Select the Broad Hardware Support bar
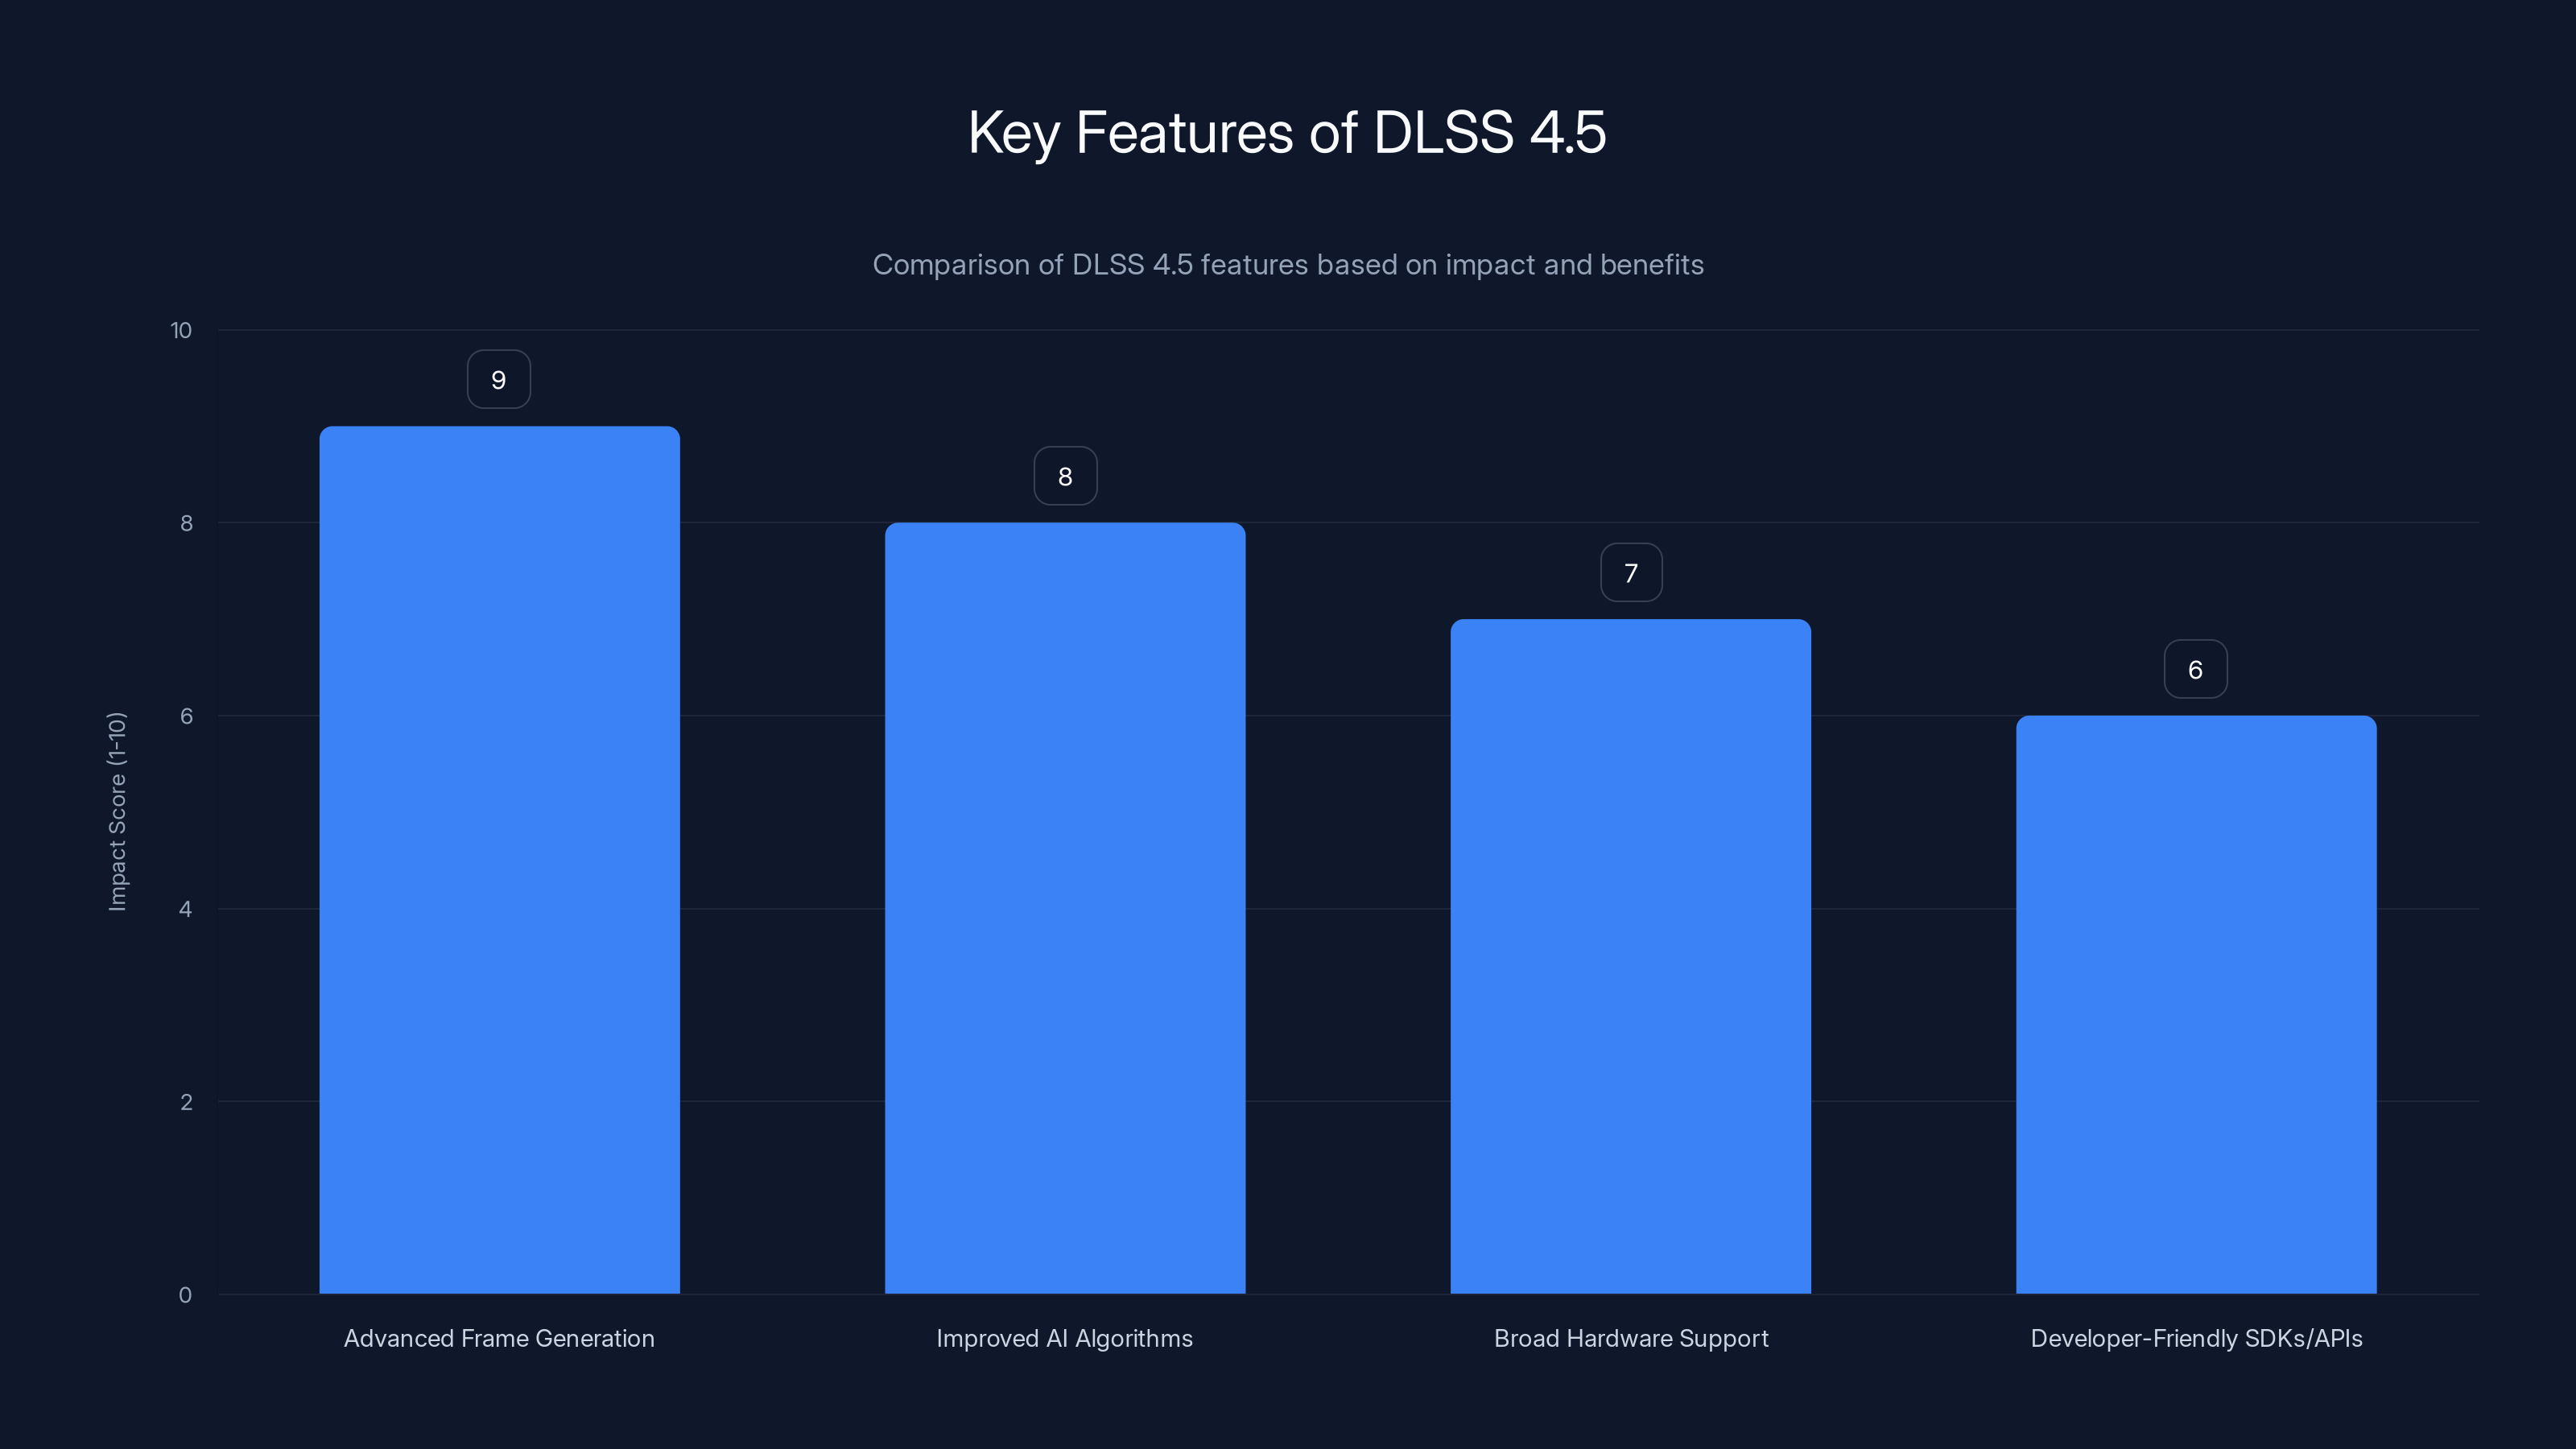The width and height of the screenshot is (2576, 1449). [x=1630, y=956]
